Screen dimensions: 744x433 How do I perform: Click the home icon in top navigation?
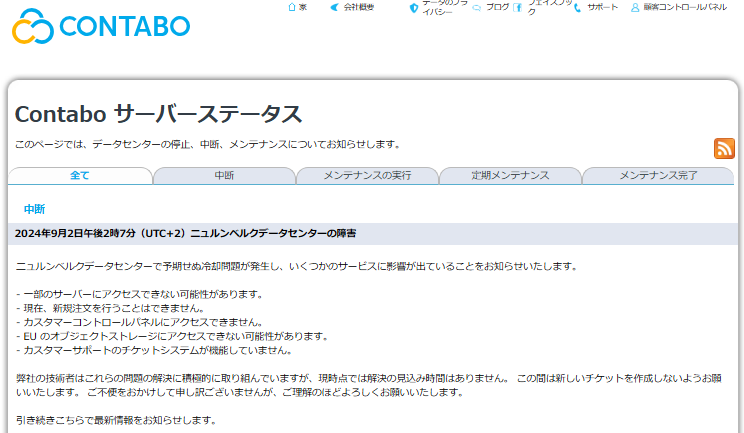click(x=292, y=7)
